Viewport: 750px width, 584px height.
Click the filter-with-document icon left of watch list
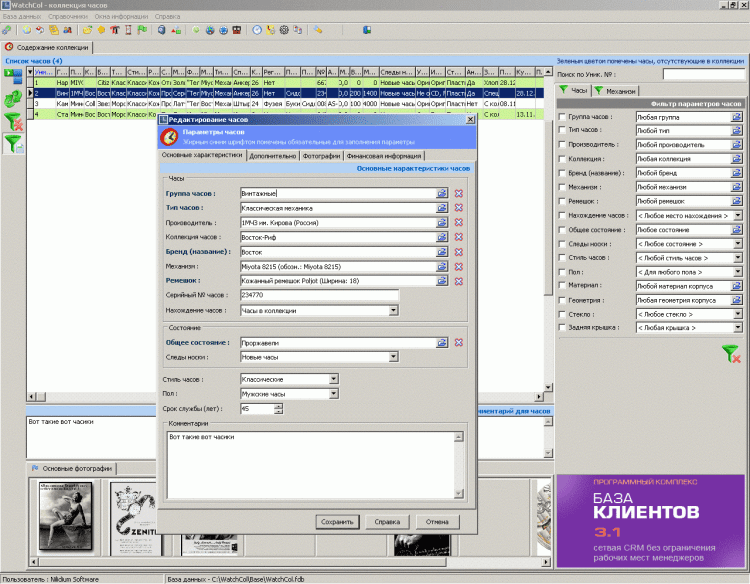13,144
